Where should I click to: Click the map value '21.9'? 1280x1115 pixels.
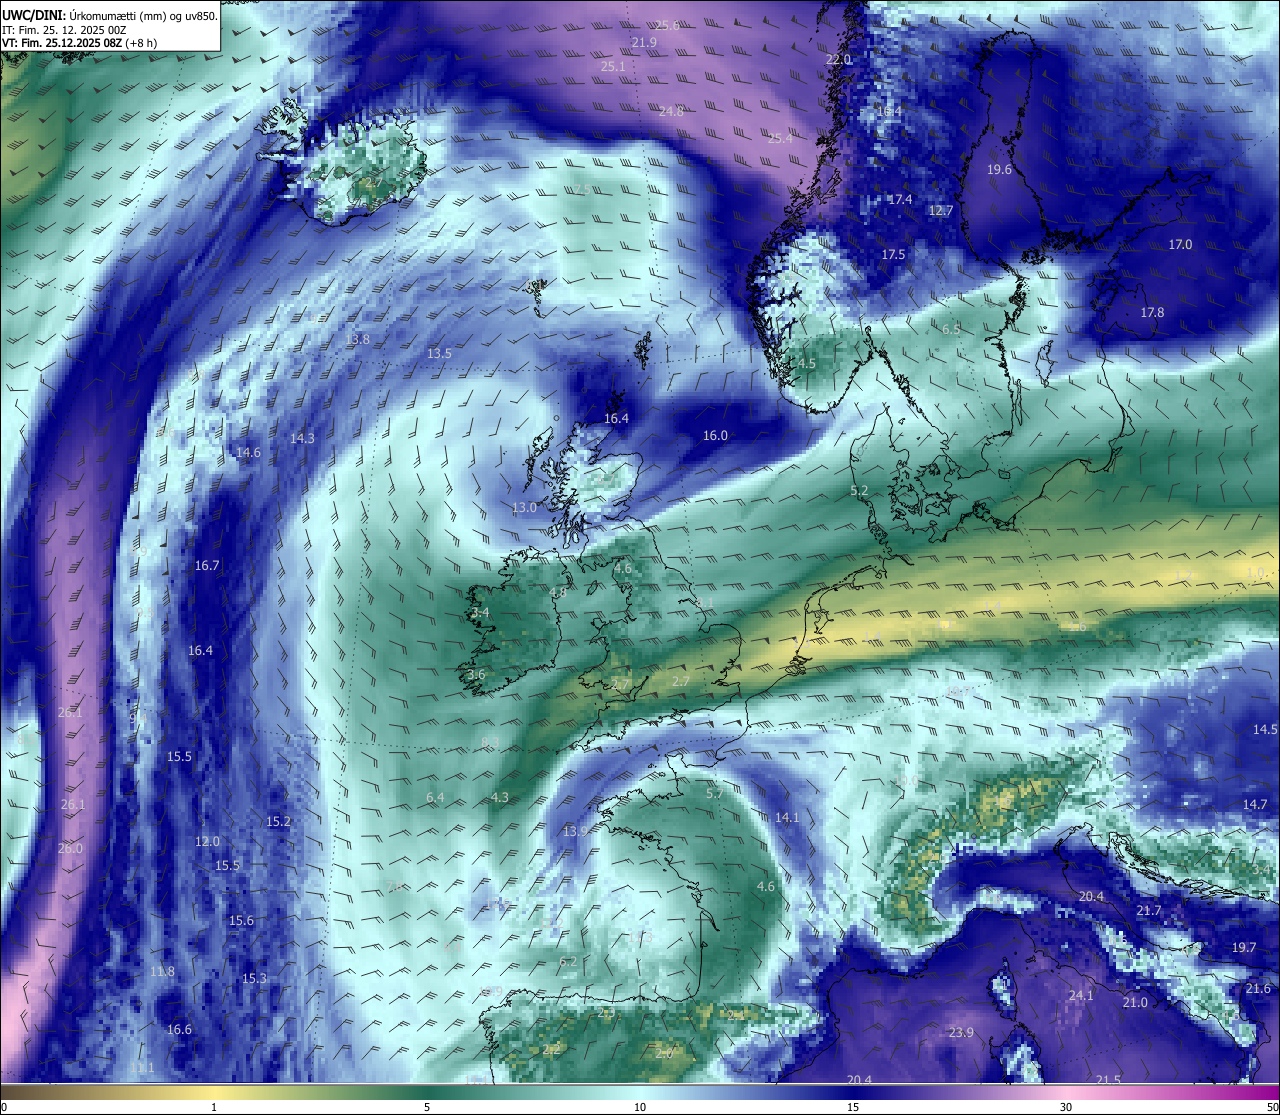click(644, 42)
